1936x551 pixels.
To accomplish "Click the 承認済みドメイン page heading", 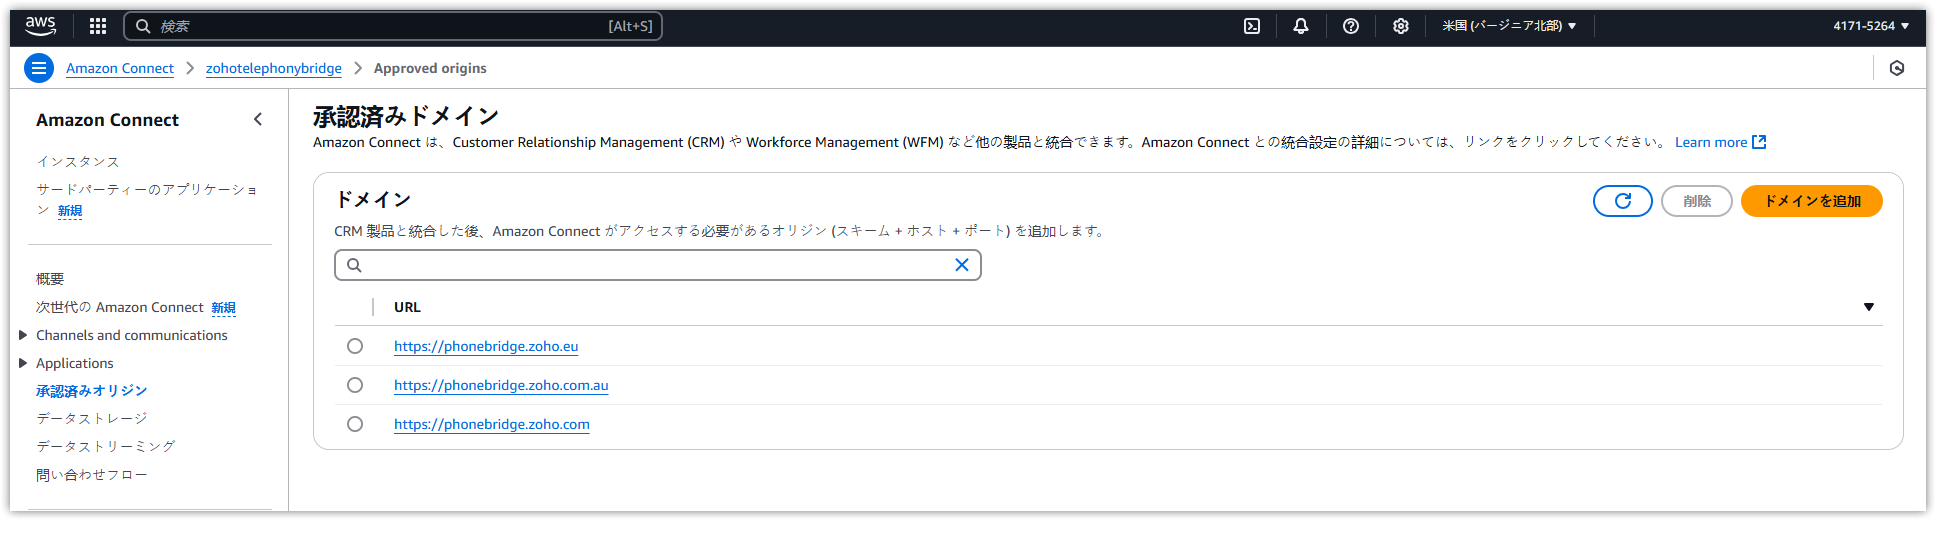I will point(406,116).
